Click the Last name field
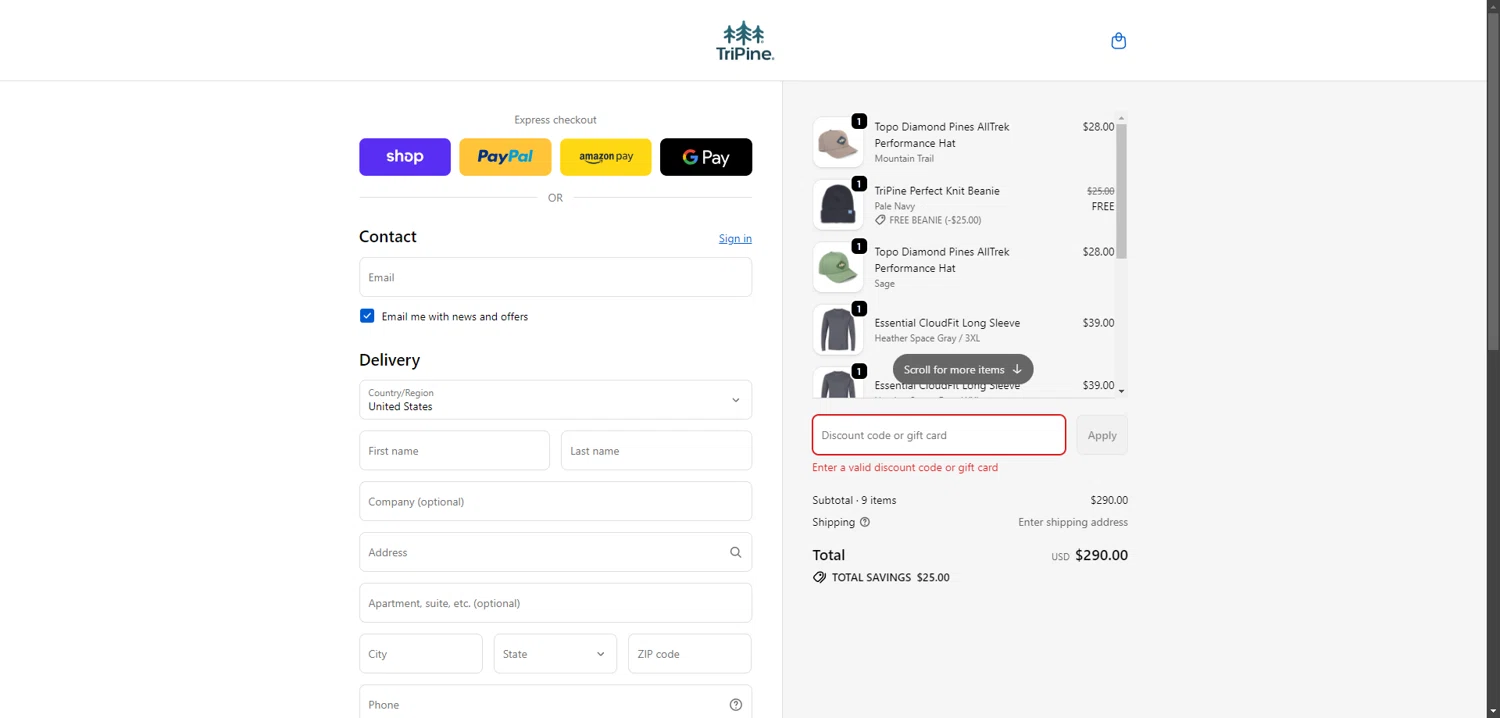This screenshot has height=718, width=1500. 656,451
